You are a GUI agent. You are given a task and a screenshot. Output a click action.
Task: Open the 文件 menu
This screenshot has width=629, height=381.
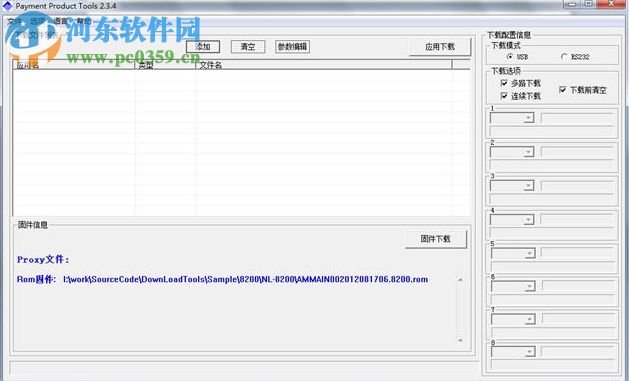(14, 21)
